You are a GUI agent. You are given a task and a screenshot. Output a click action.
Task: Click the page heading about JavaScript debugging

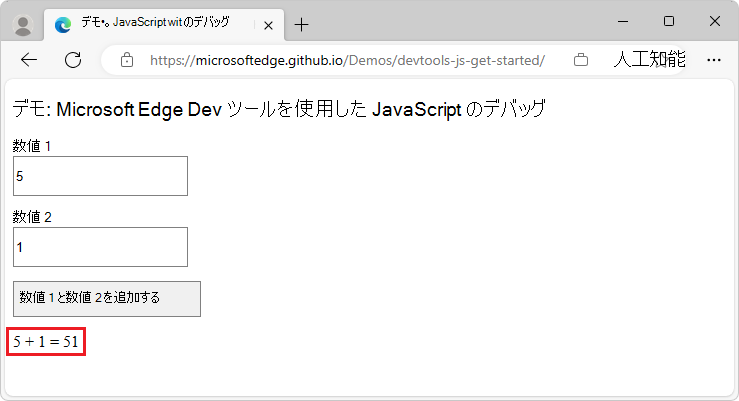click(x=279, y=109)
